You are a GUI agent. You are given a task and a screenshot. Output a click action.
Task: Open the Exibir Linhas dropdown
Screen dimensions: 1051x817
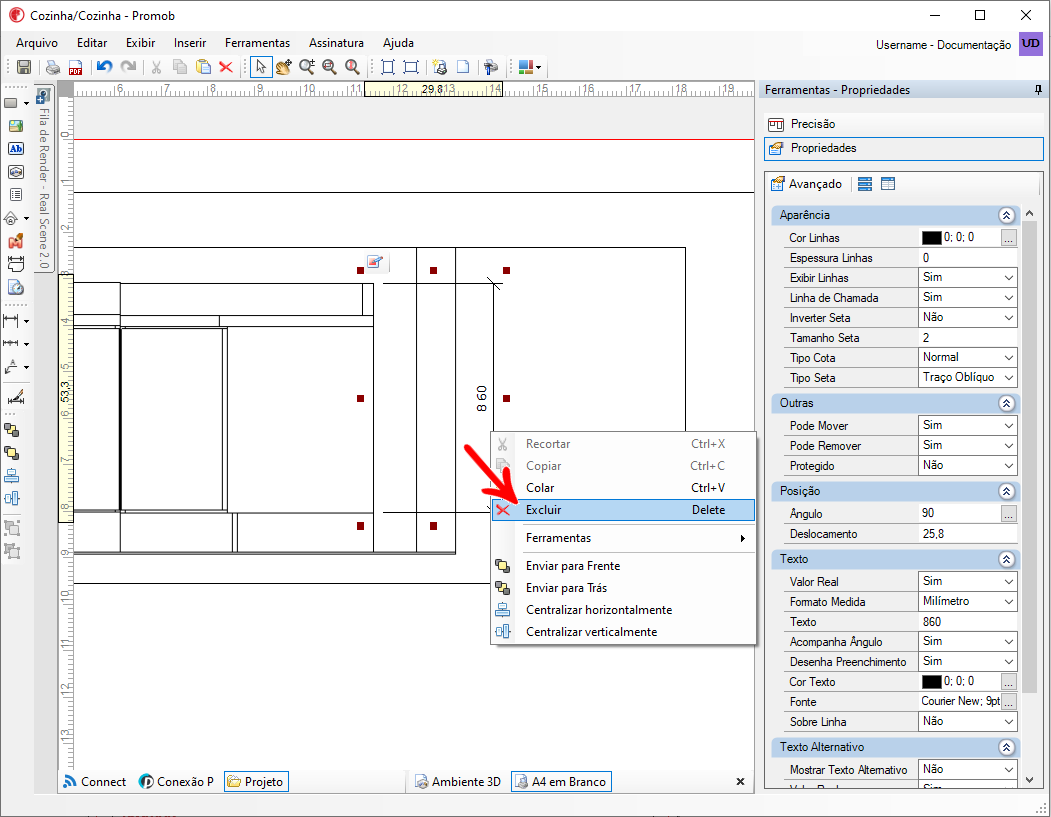(1008, 278)
